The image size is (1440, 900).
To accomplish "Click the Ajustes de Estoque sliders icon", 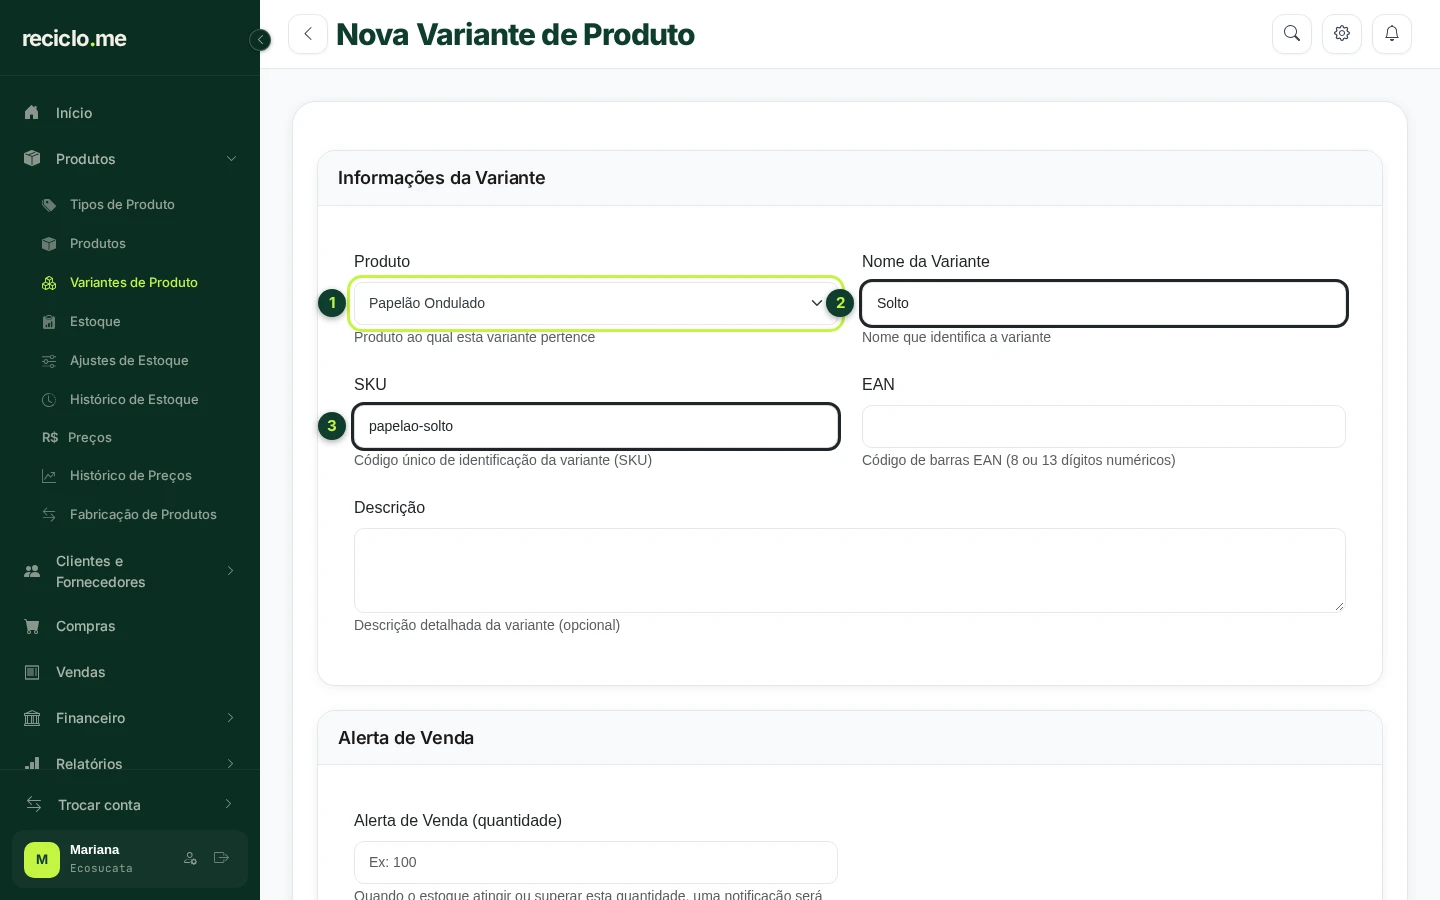I will [x=49, y=361].
